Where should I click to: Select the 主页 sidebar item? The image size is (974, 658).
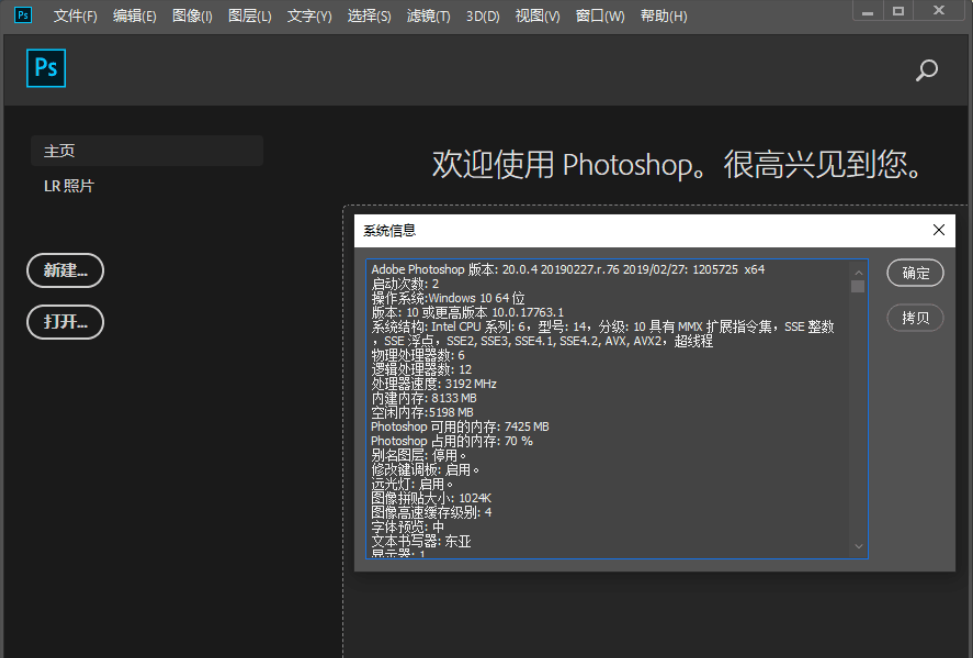(147, 150)
